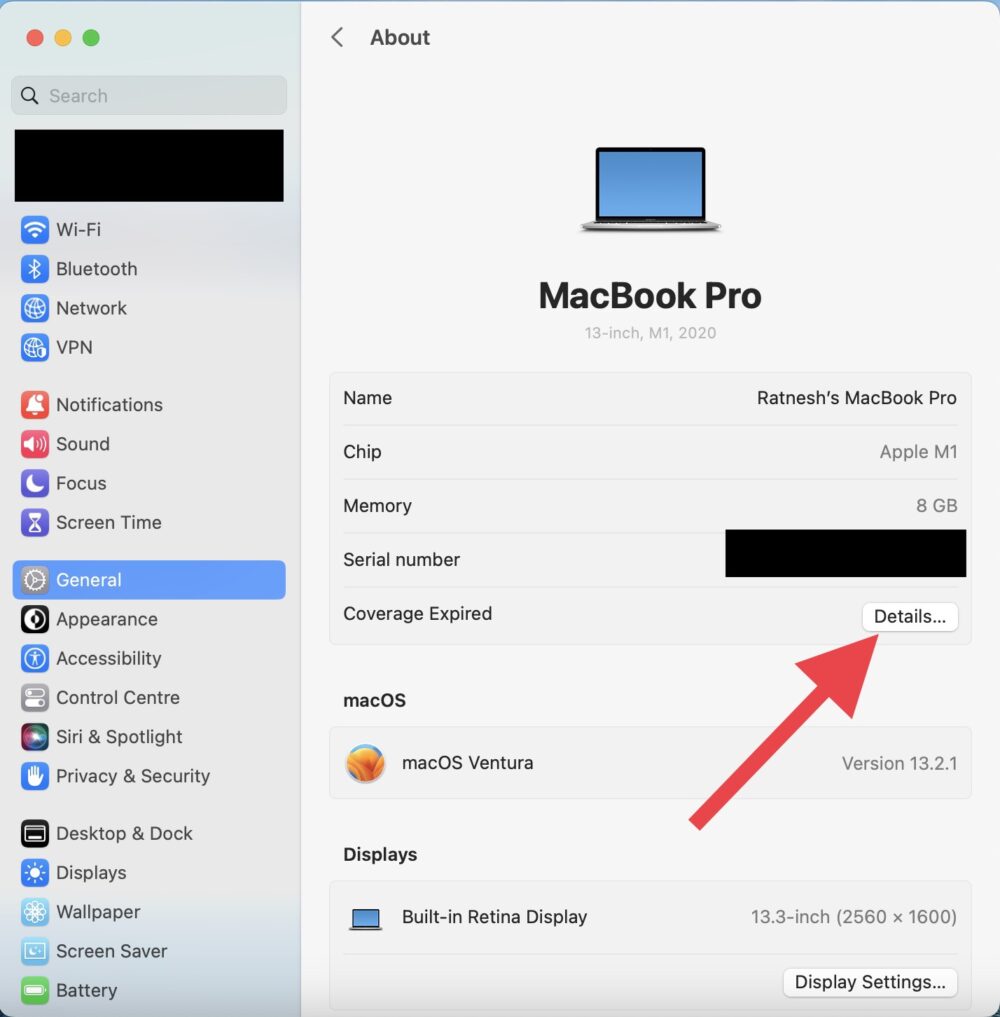Open Display Settings button
The height and width of the screenshot is (1017, 1000).
point(870,983)
